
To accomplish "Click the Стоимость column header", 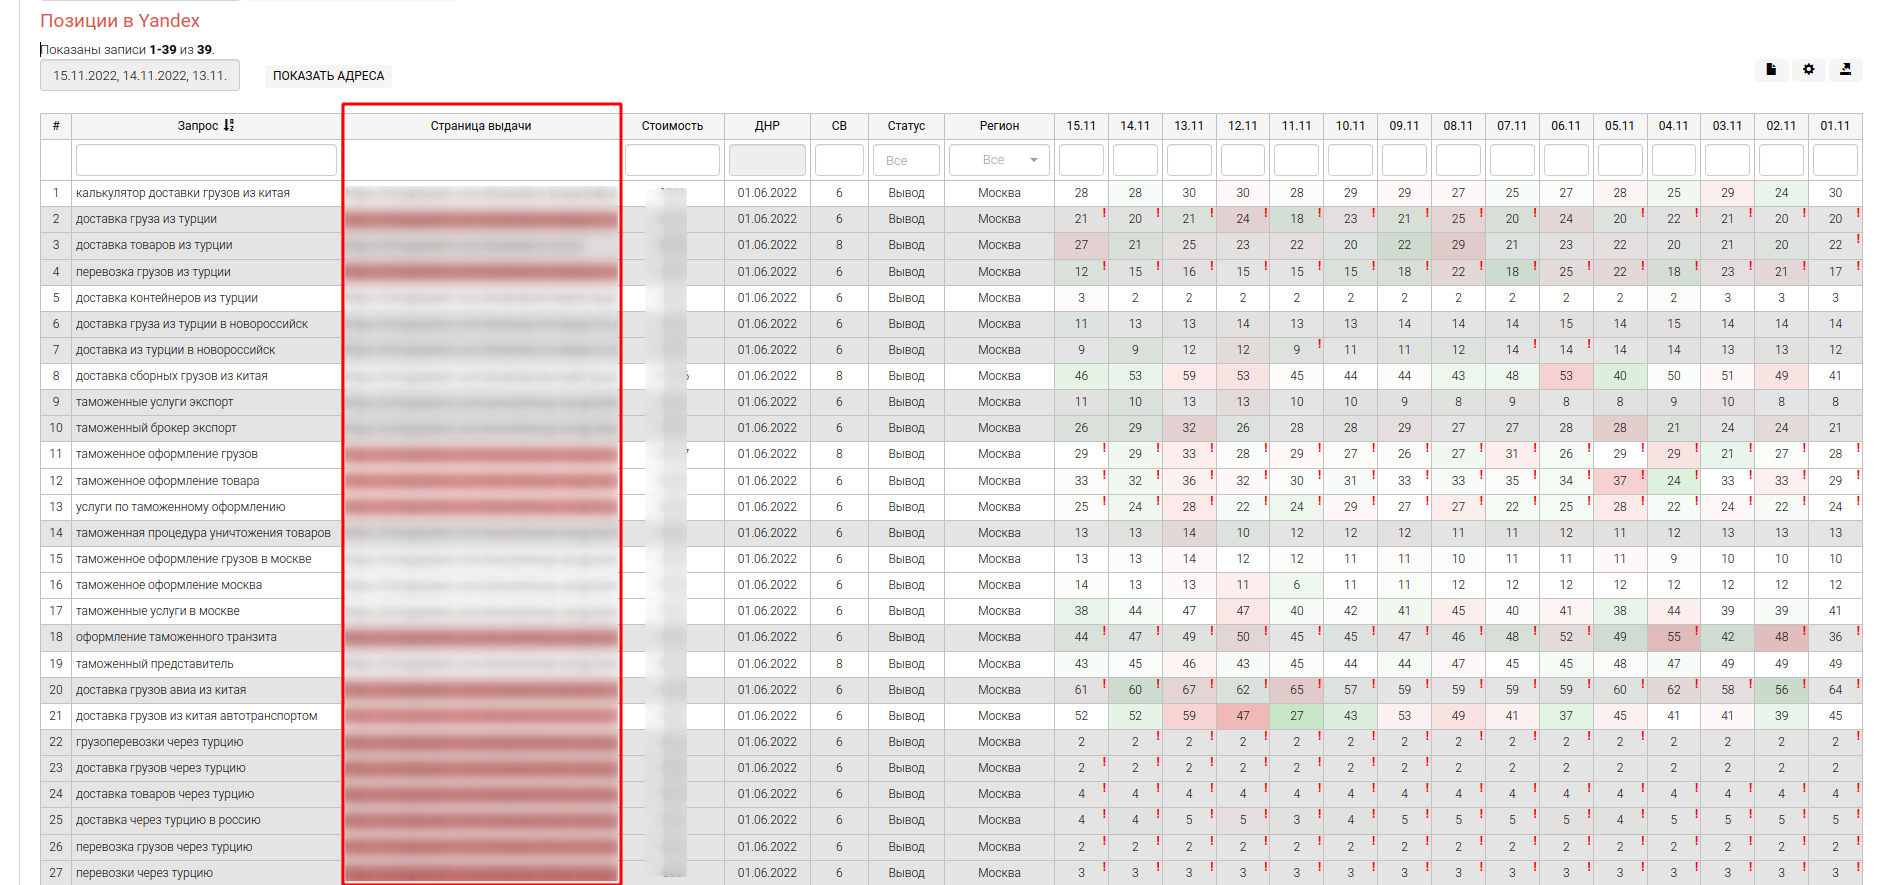I will coord(672,126).
